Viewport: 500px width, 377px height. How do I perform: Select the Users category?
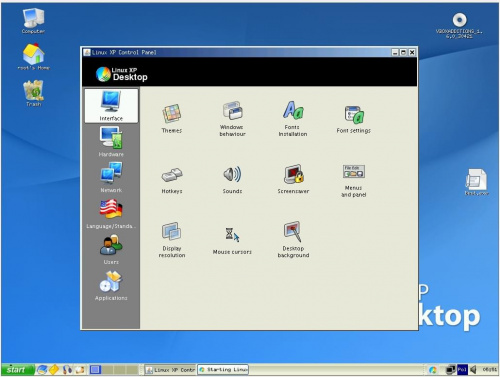click(x=111, y=250)
